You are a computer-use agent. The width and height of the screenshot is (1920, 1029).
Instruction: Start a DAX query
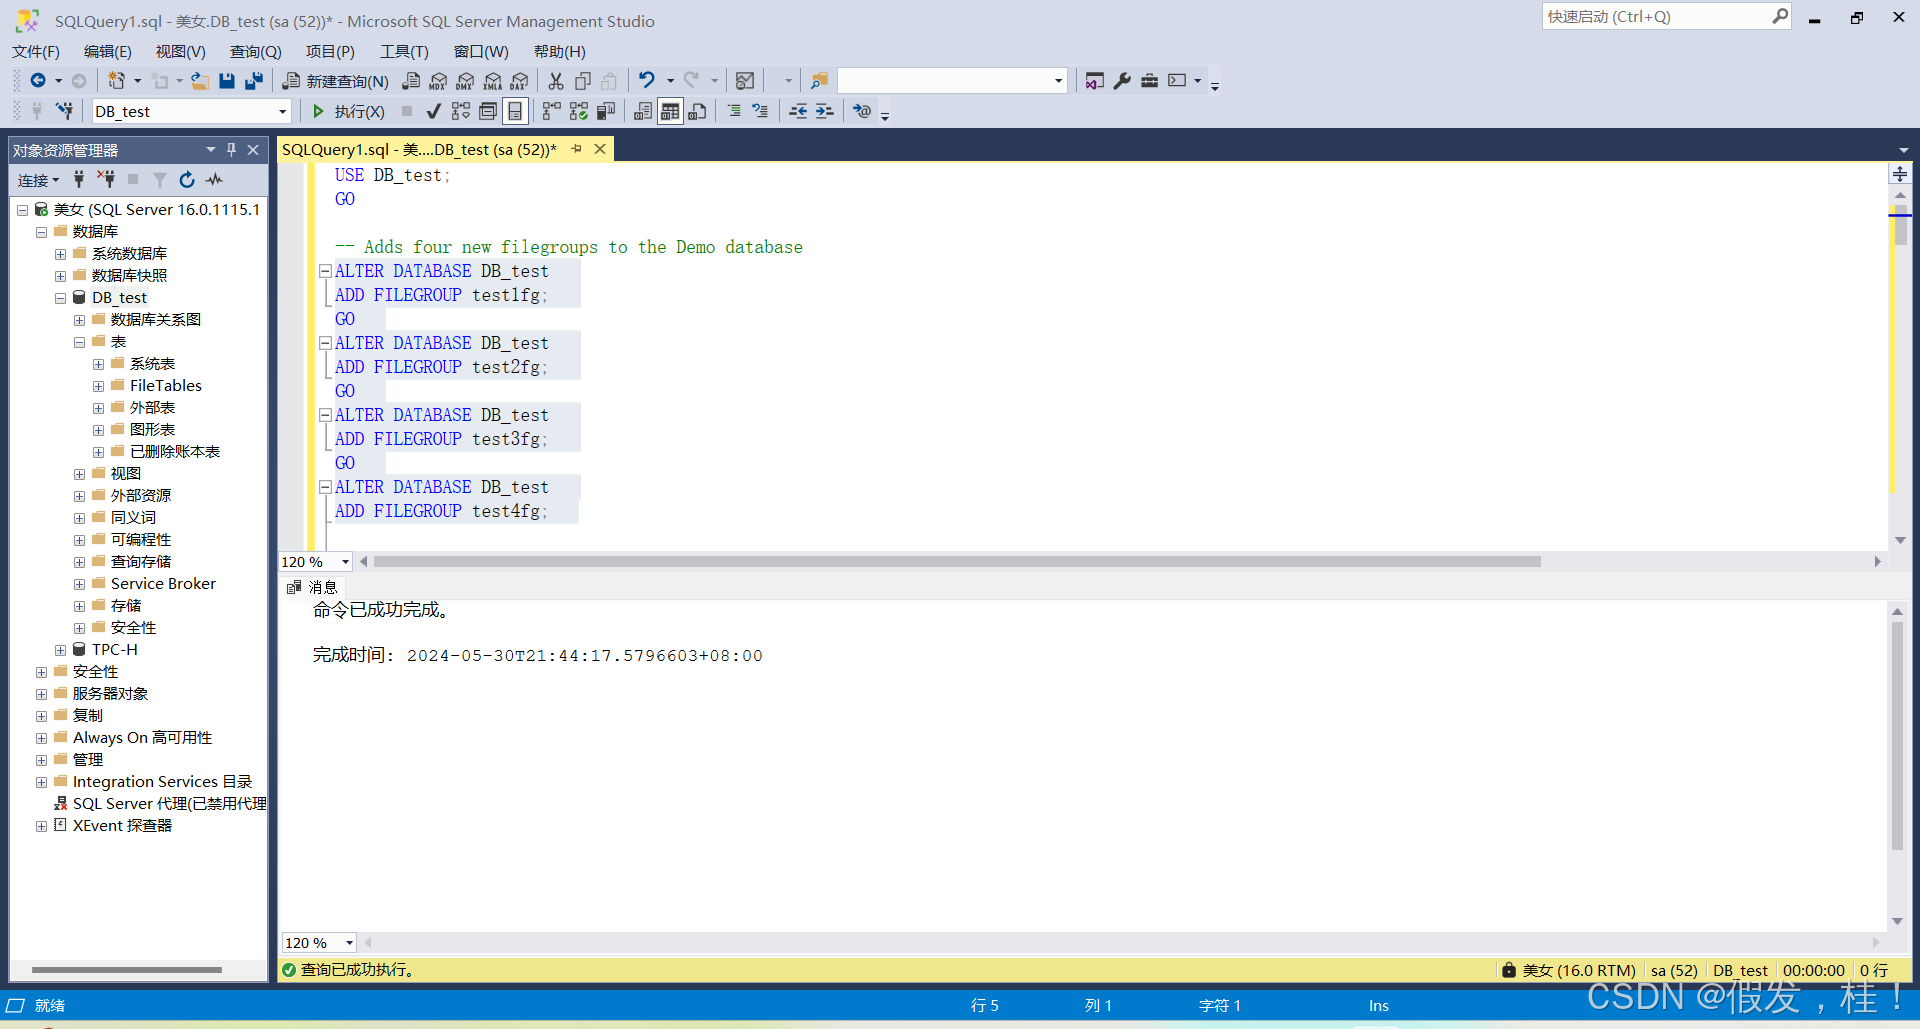click(x=519, y=81)
